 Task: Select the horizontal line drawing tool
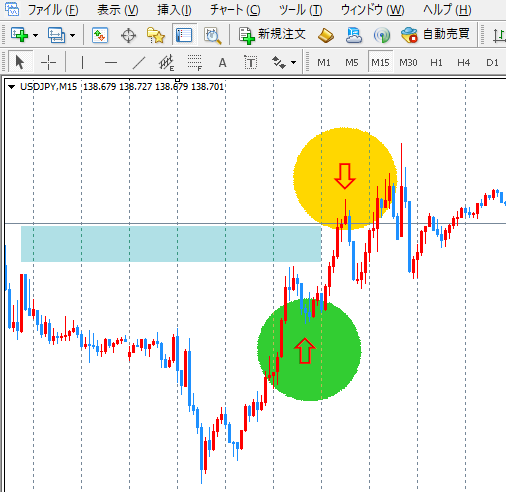(111, 62)
